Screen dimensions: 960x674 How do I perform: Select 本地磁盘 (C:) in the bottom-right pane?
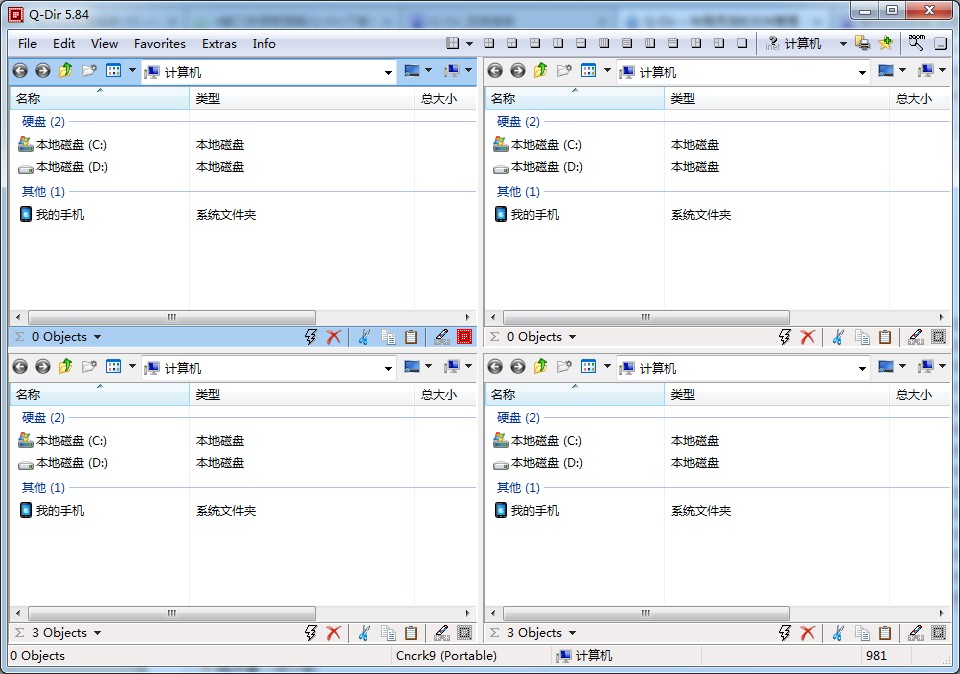click(x=538, y=440)
